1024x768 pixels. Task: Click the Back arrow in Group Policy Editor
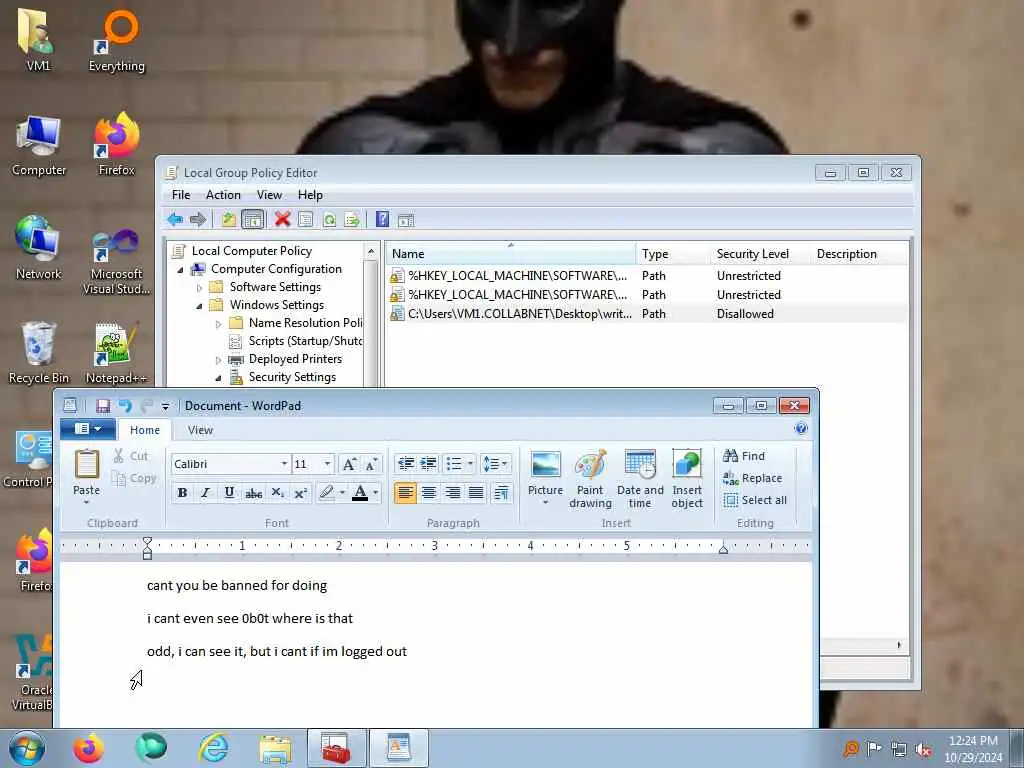click(x=175, y=219)
